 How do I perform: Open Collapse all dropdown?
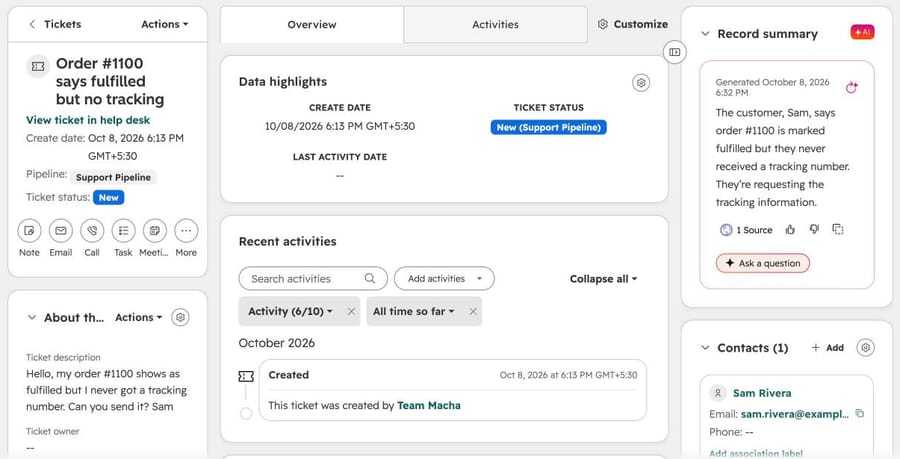(x=603, y=279)
